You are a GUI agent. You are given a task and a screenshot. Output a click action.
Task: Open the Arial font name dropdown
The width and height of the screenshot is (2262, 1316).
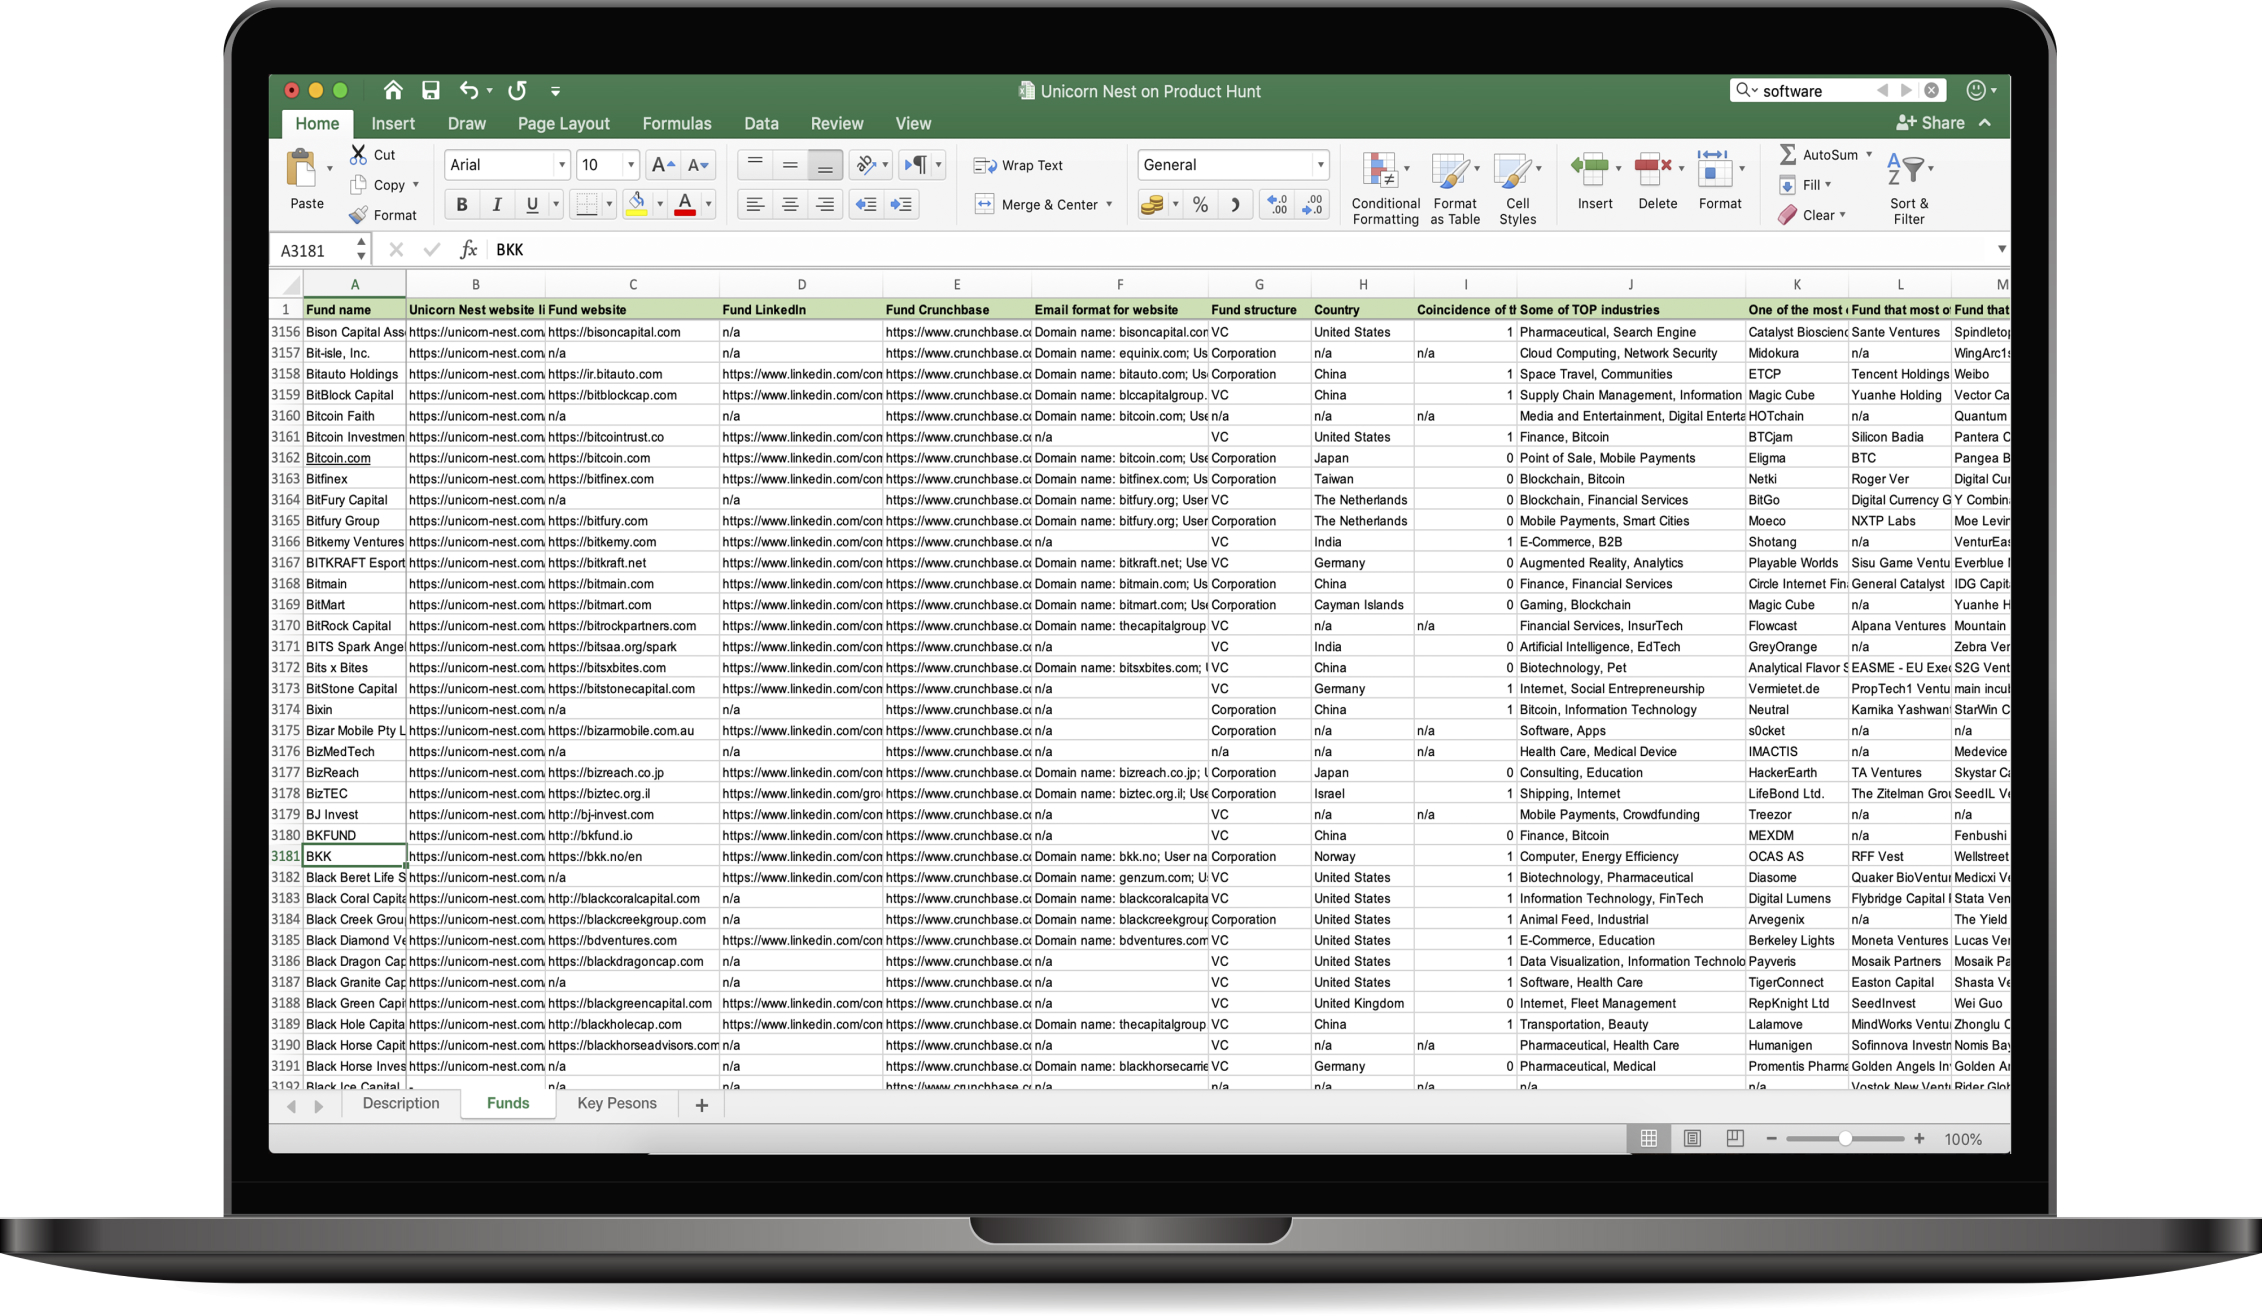[561, 165]
